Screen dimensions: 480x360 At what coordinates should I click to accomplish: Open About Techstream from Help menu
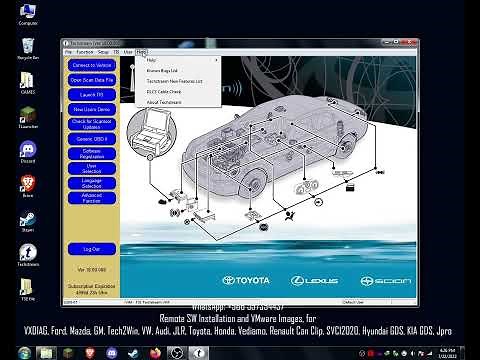[178, 102]
